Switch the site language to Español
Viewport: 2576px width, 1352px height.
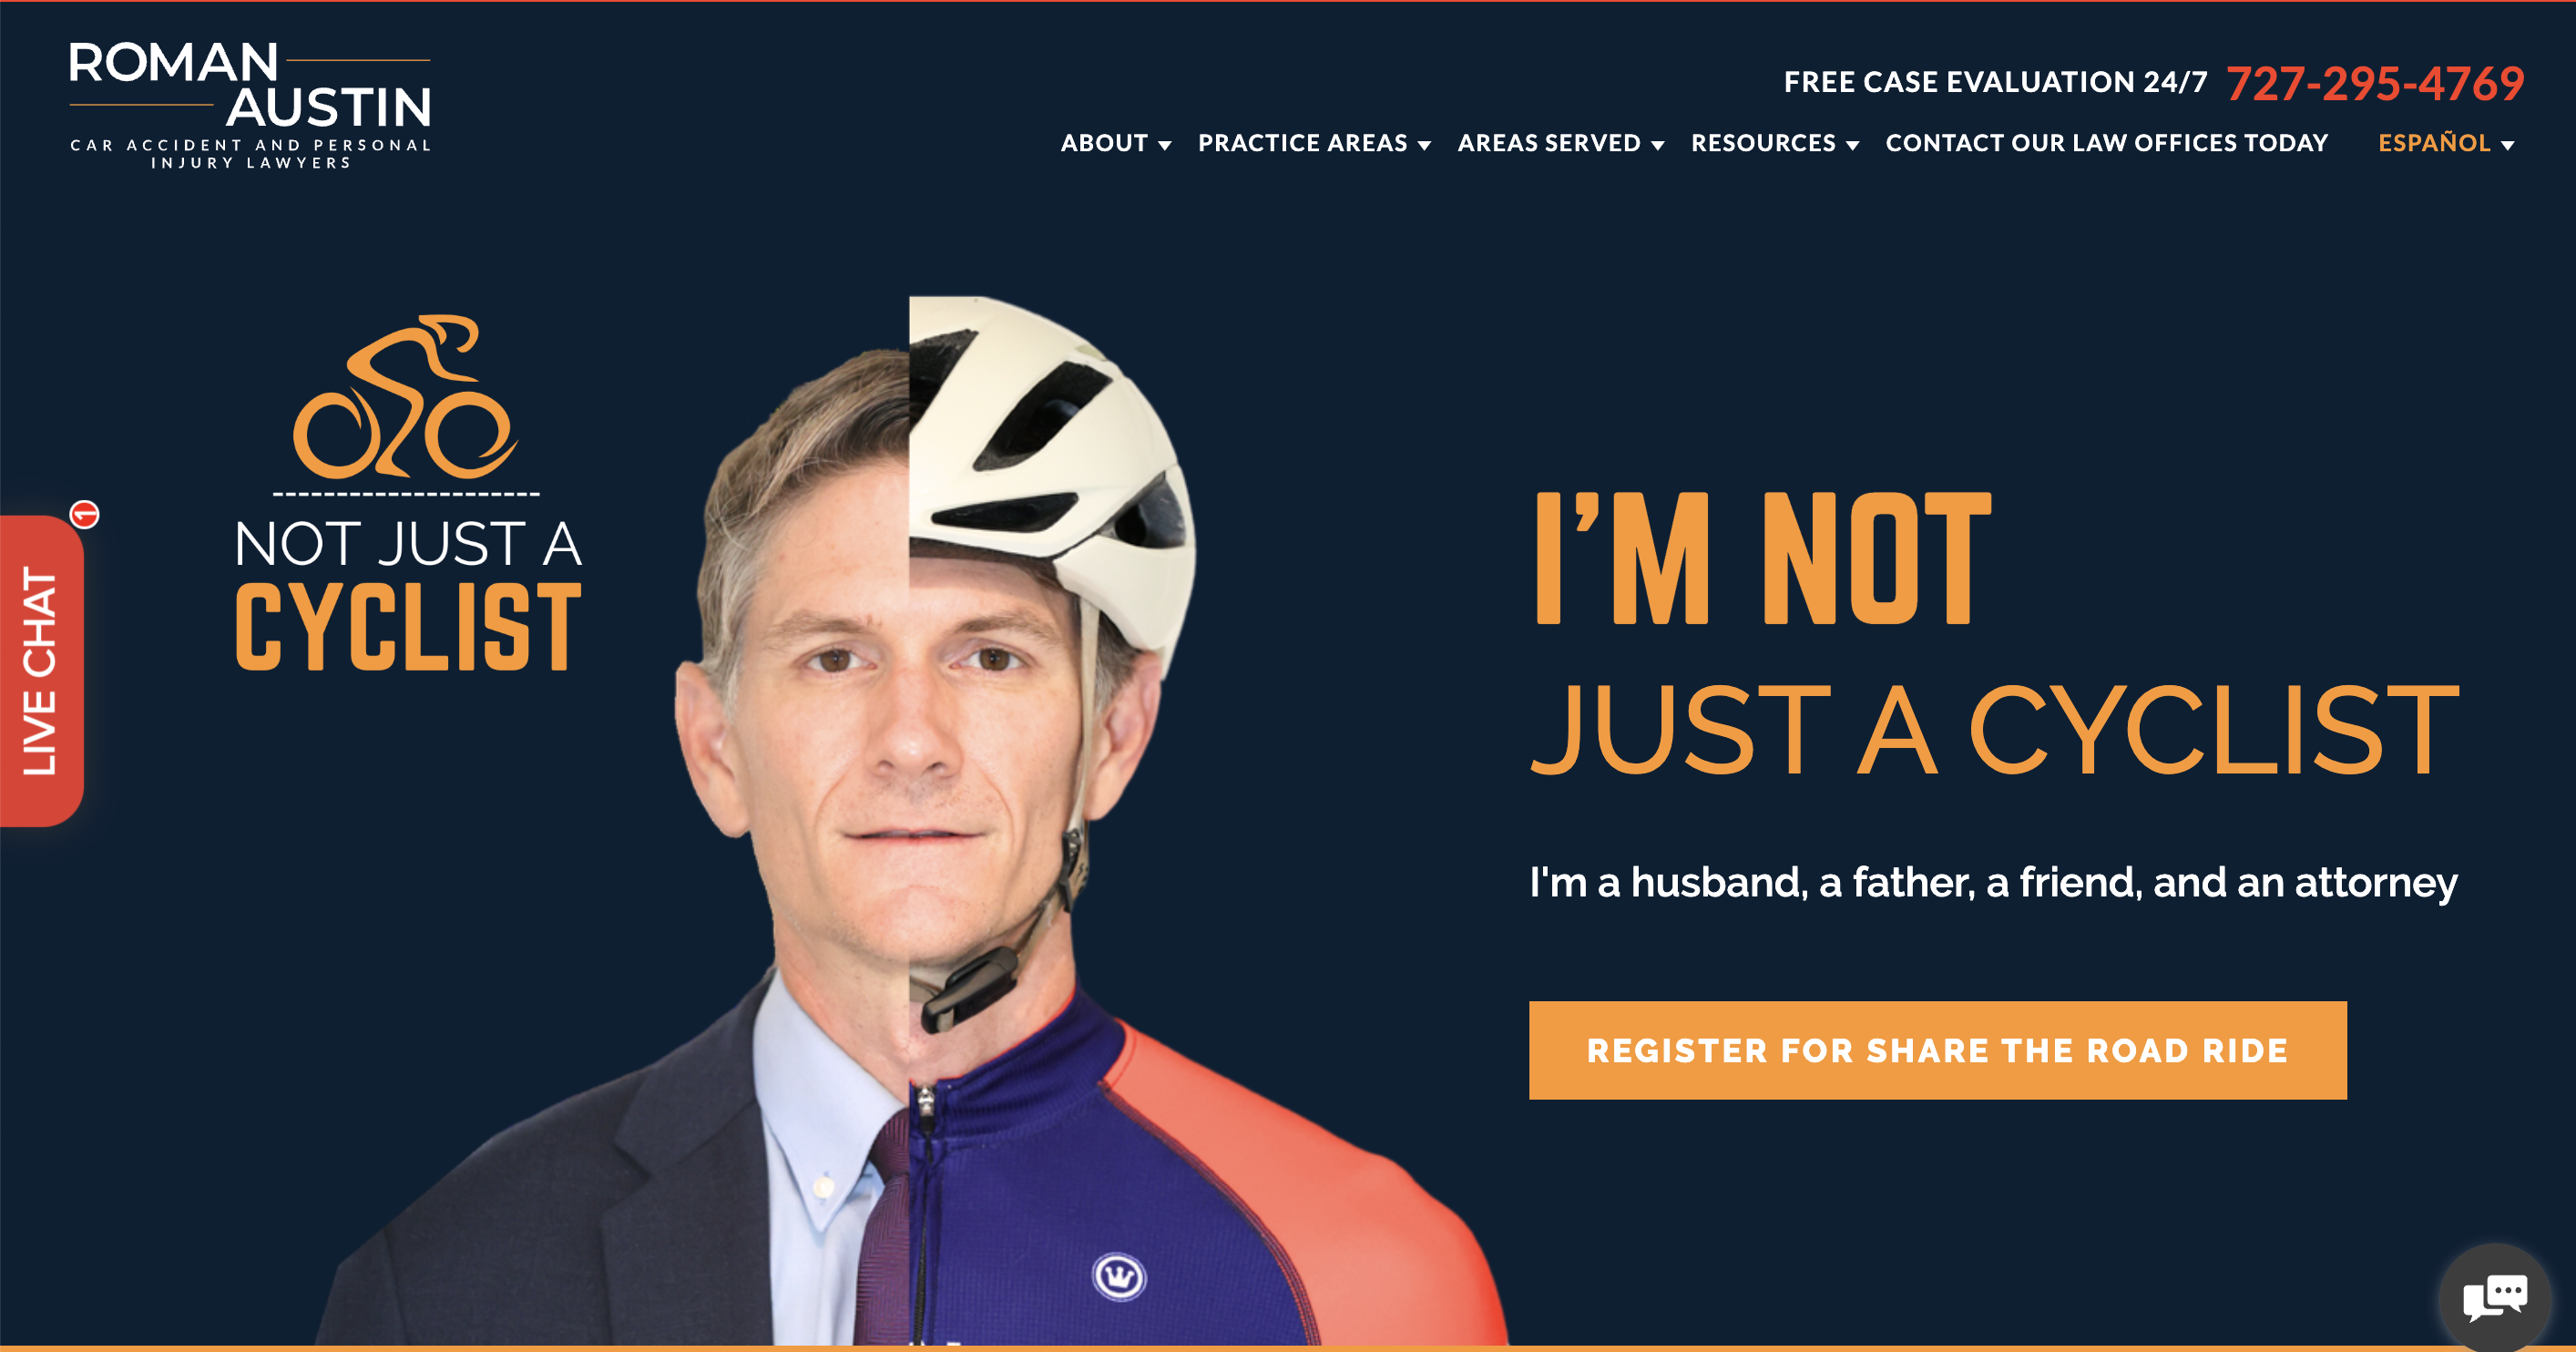[x=2434, y=143]
